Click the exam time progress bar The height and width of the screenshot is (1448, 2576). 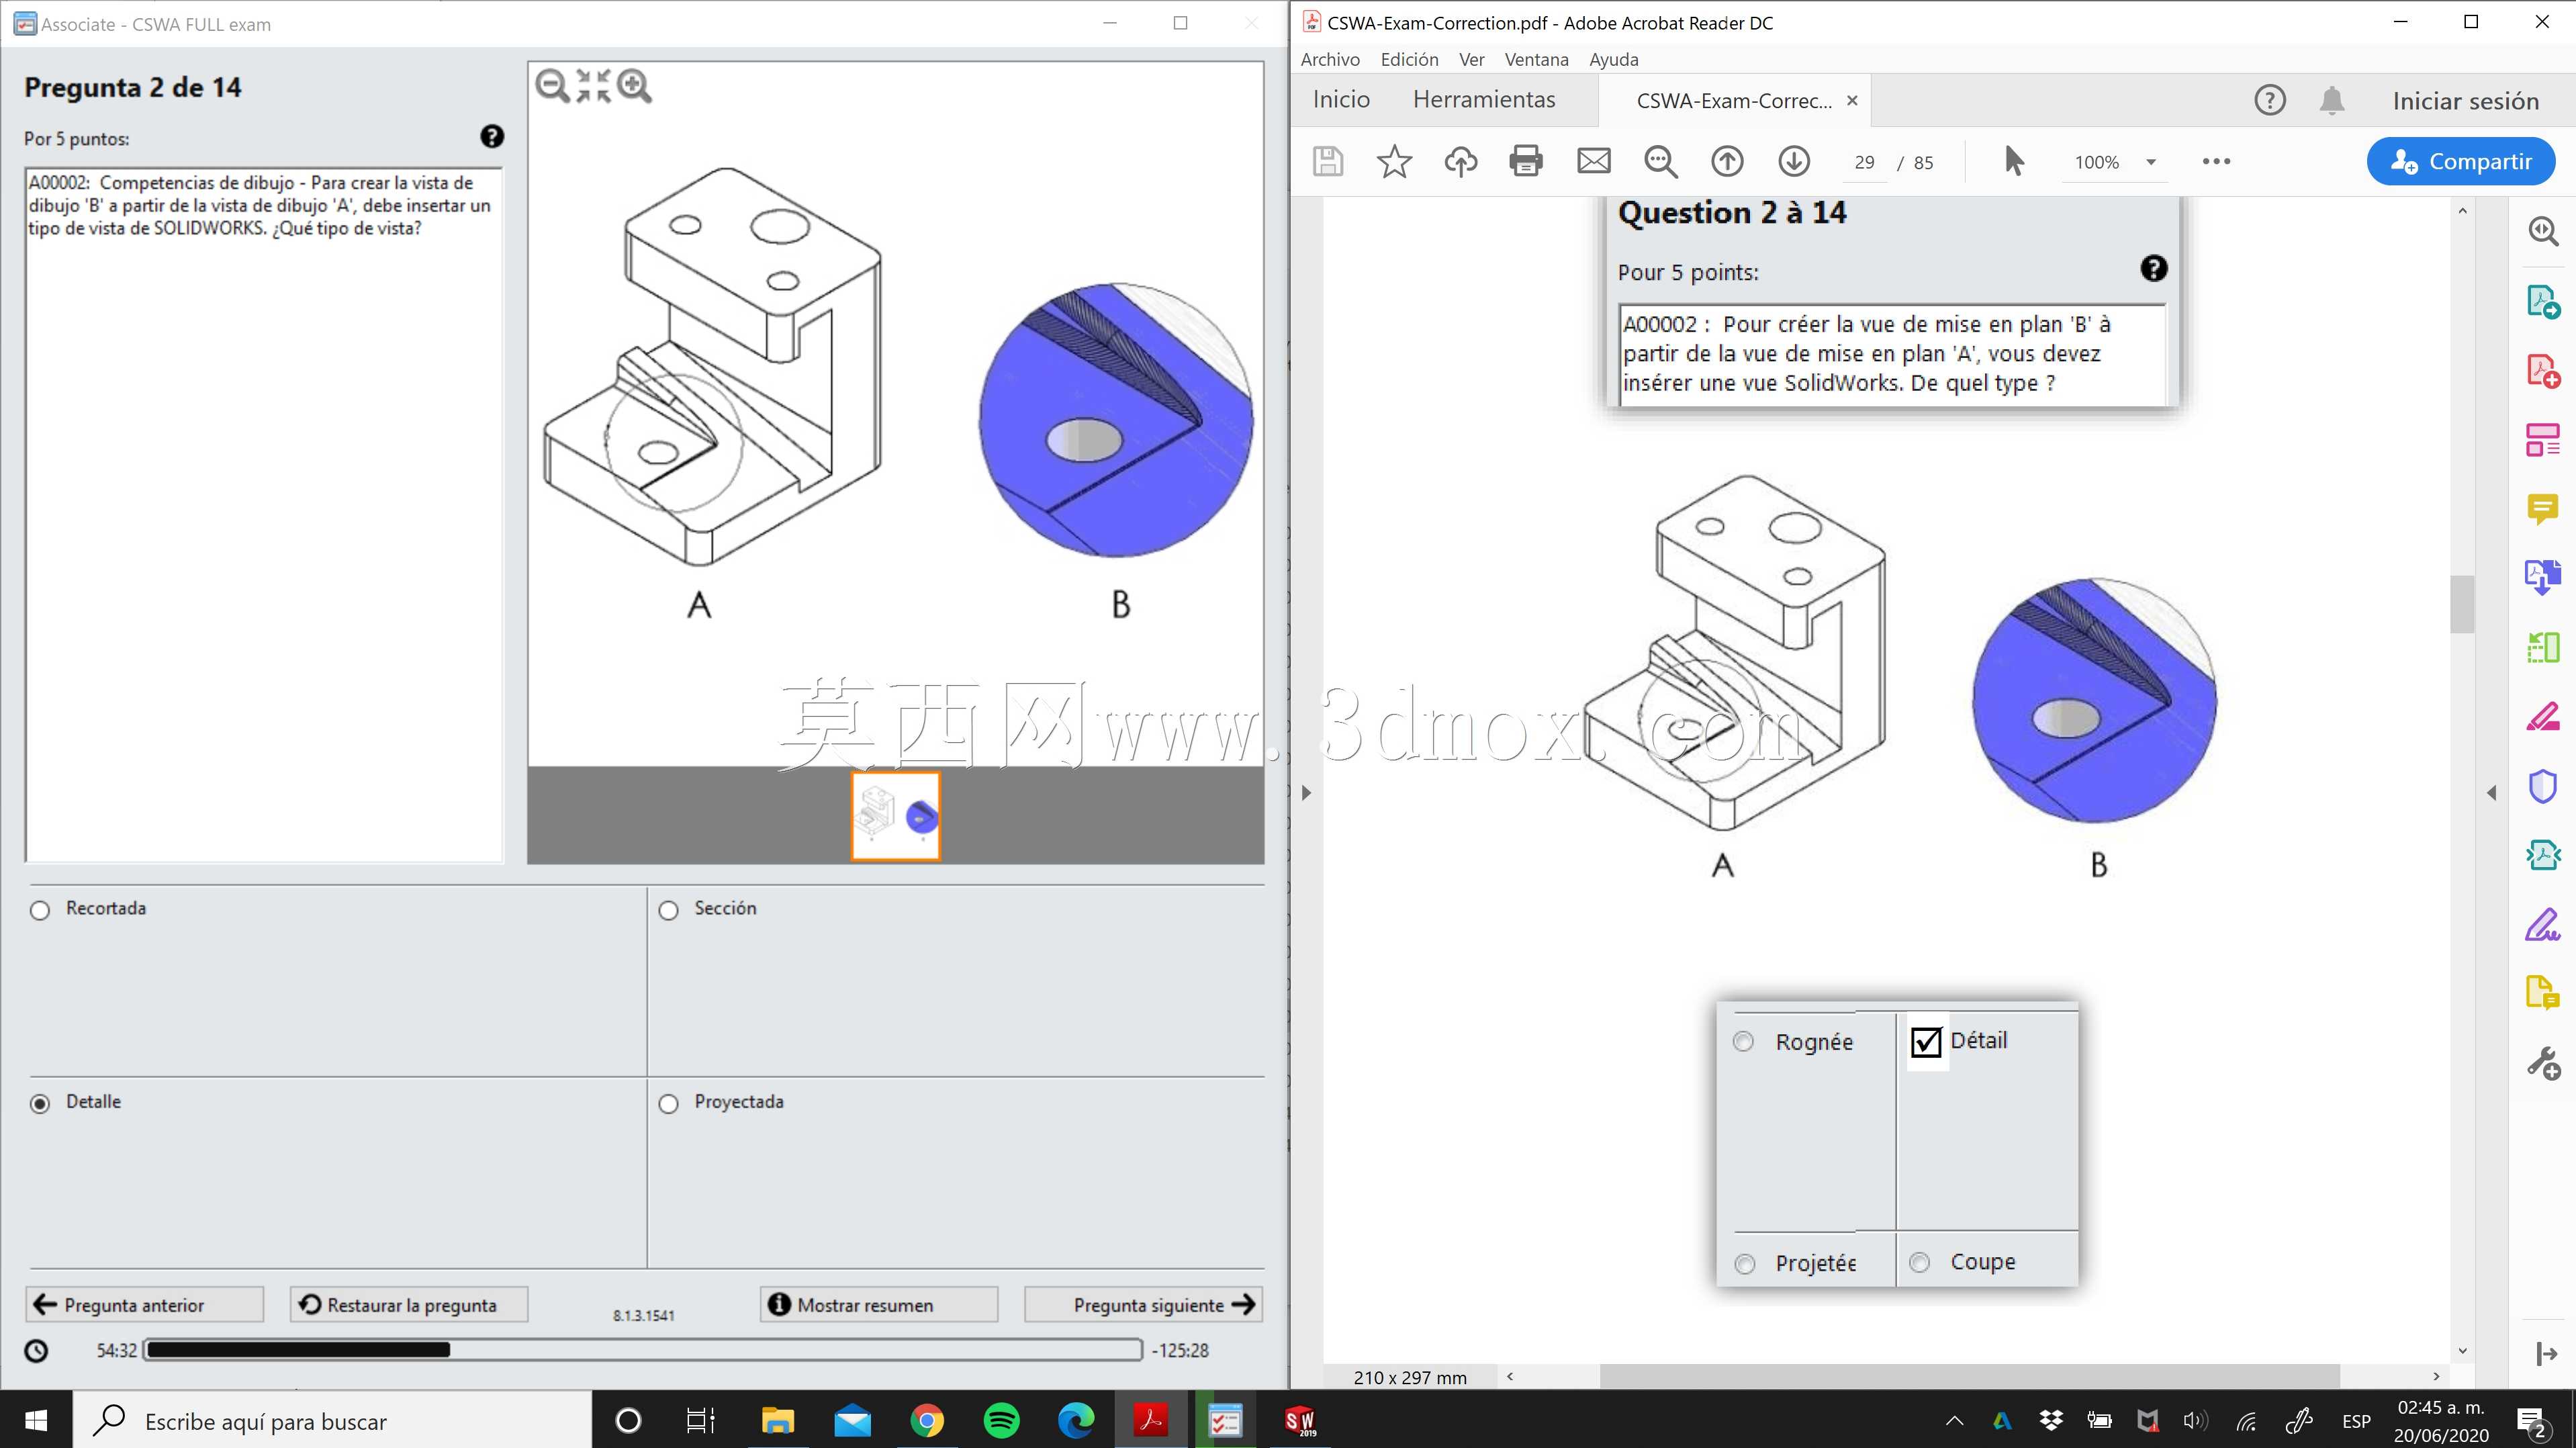point(643,1350)
